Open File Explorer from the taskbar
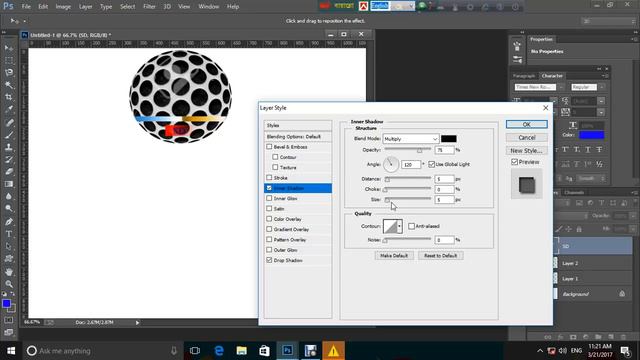This screenshot has width=640, height=360. (x=242, y=351)
